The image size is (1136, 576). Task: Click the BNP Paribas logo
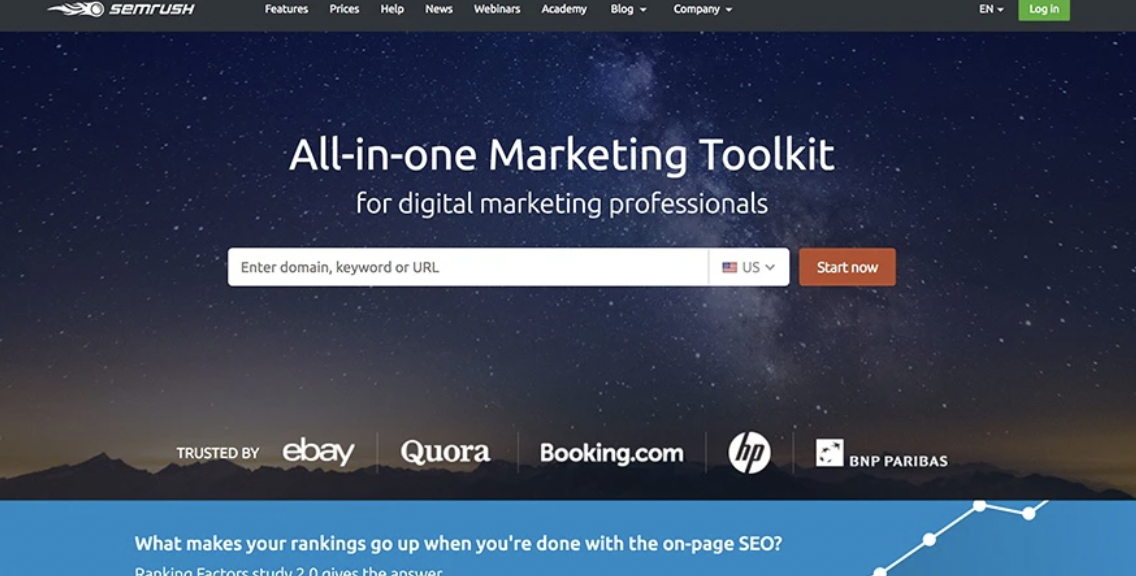pyautogui.click(x=881, y=454)
